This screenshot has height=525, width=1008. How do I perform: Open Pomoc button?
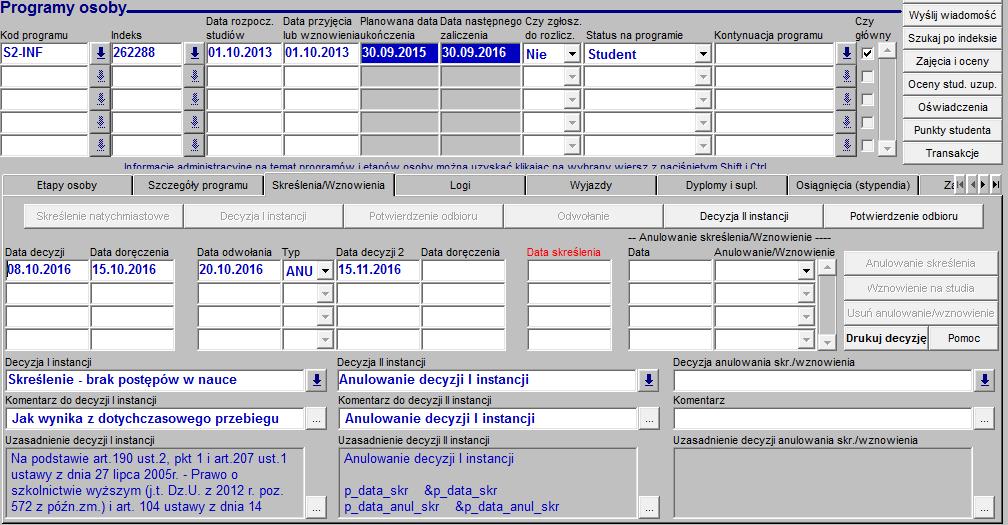964,338
